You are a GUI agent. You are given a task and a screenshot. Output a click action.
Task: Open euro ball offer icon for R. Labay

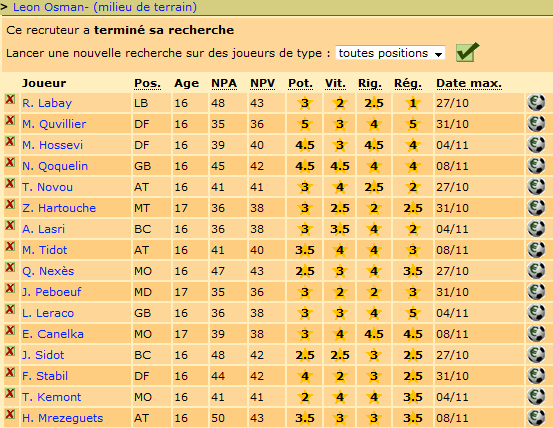pos(536,103)
